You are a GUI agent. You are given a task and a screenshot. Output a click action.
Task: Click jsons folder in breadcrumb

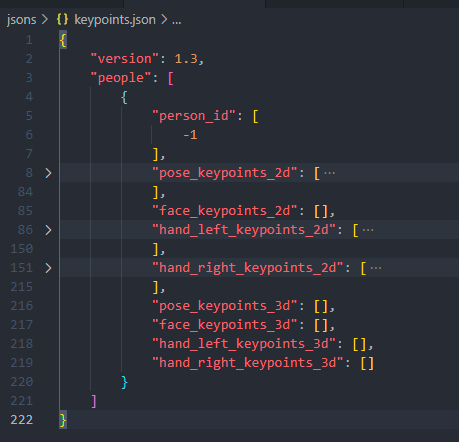click(21, 20)
